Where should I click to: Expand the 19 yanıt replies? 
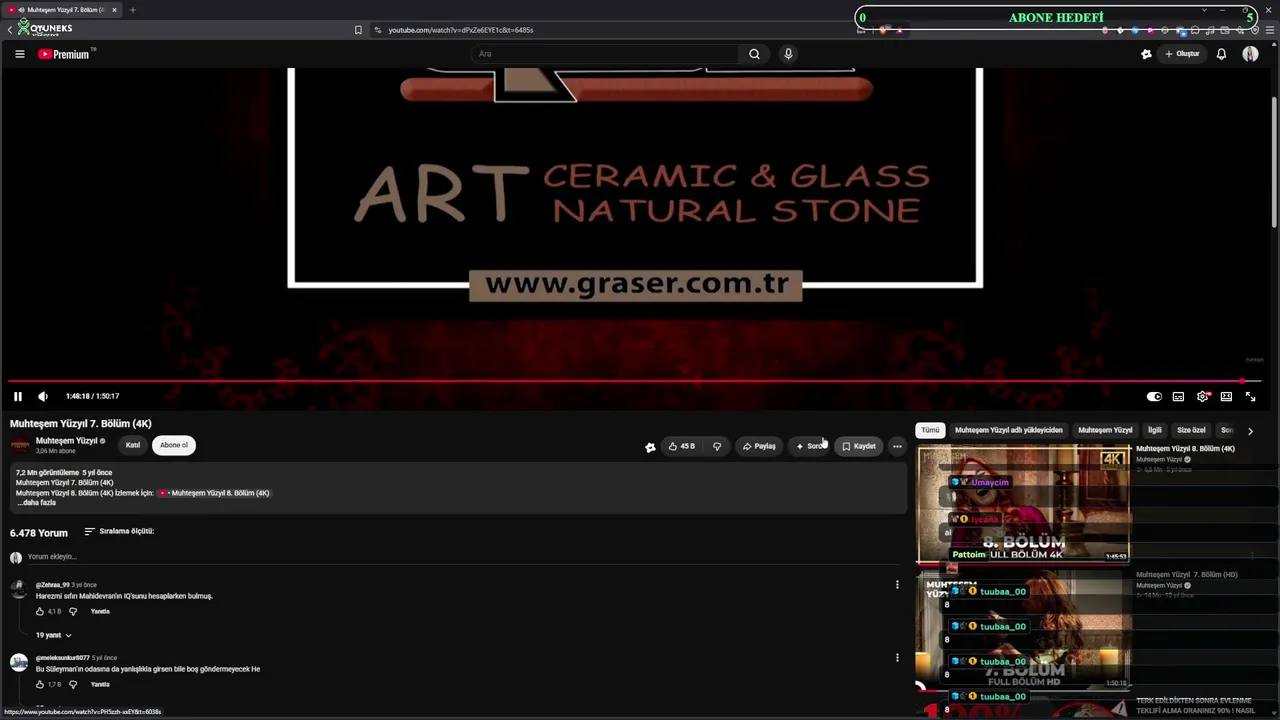(53, 635)
